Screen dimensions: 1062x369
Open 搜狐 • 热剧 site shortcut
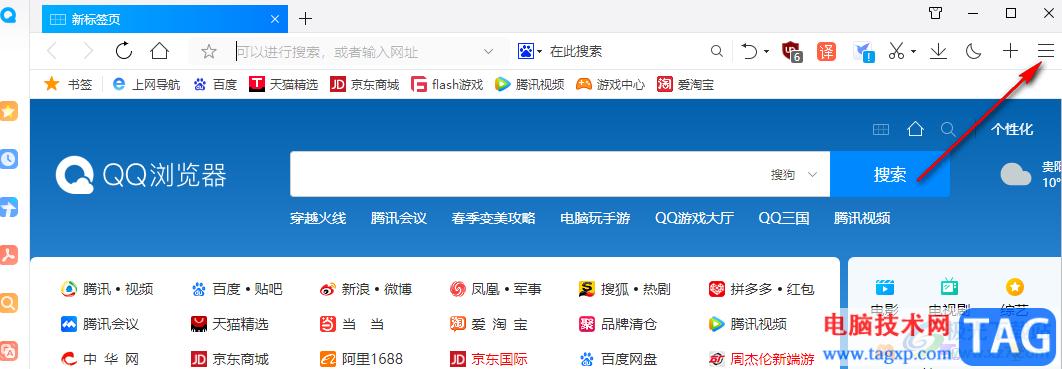624,290
